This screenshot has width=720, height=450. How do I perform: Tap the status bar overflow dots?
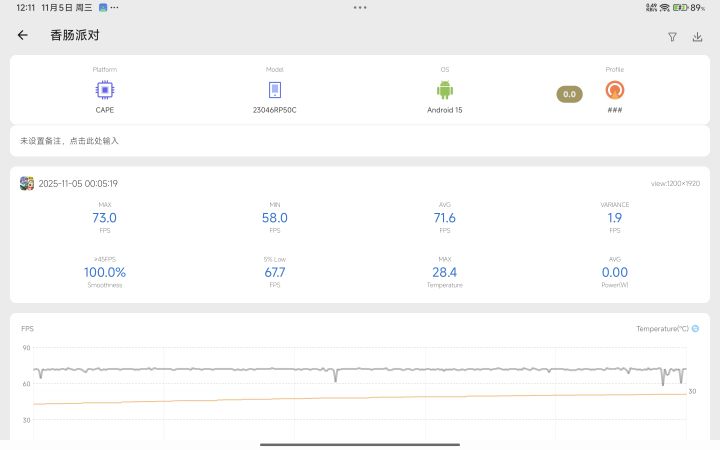[x=114, y=7]
